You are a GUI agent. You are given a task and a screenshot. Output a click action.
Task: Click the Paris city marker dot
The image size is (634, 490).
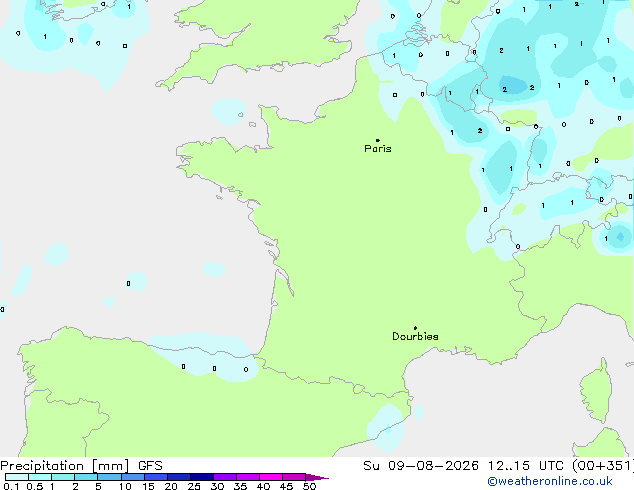pyautogui.click(x=378, y=140)
